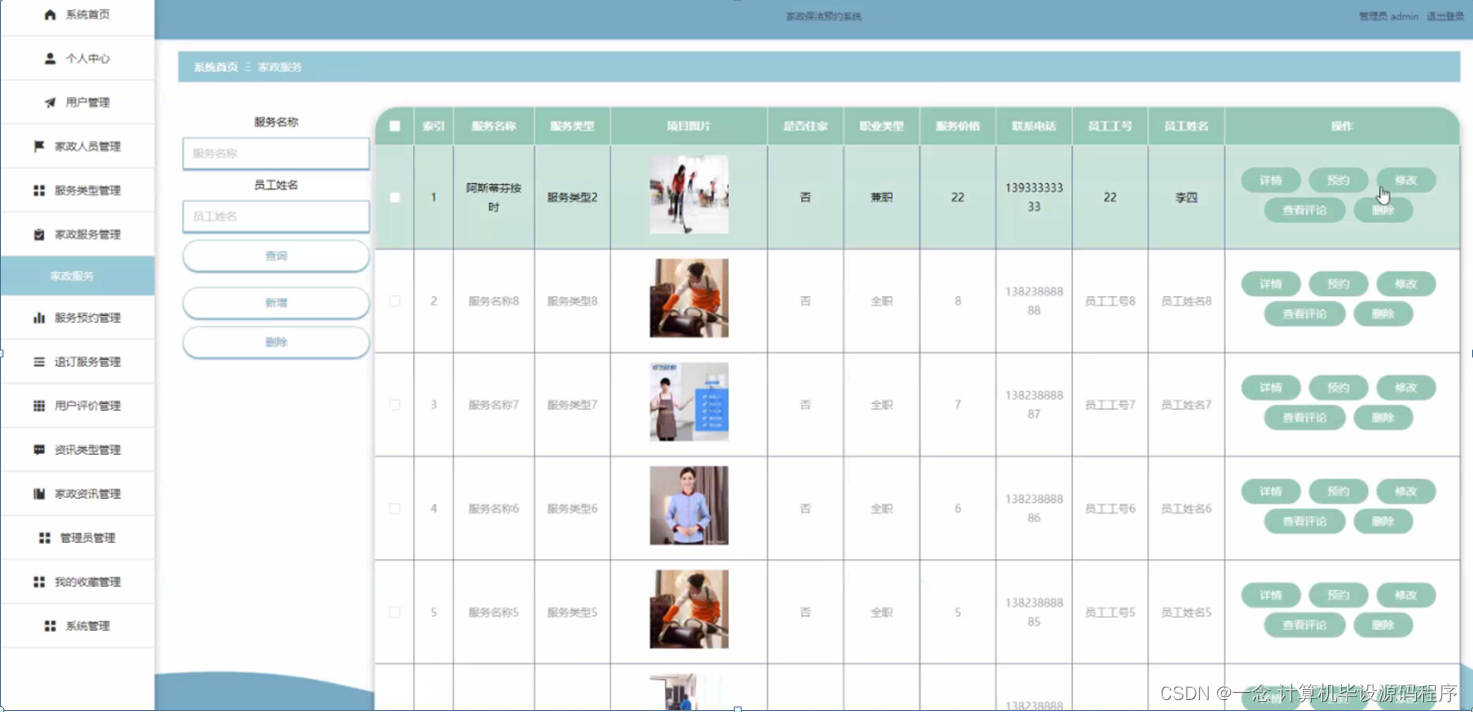Click the chart icon beside 家政资讯管理

[39, 494]
